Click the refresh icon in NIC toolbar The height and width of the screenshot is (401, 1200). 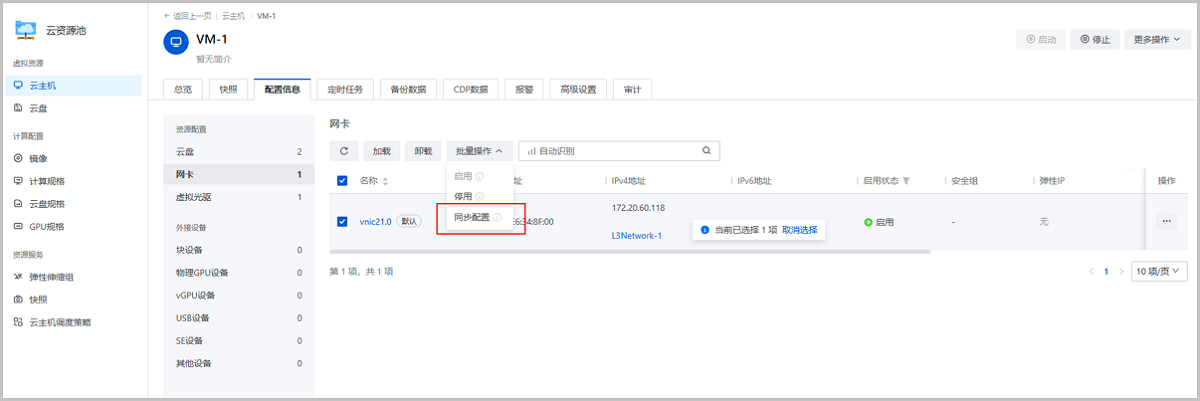(343, 151)
